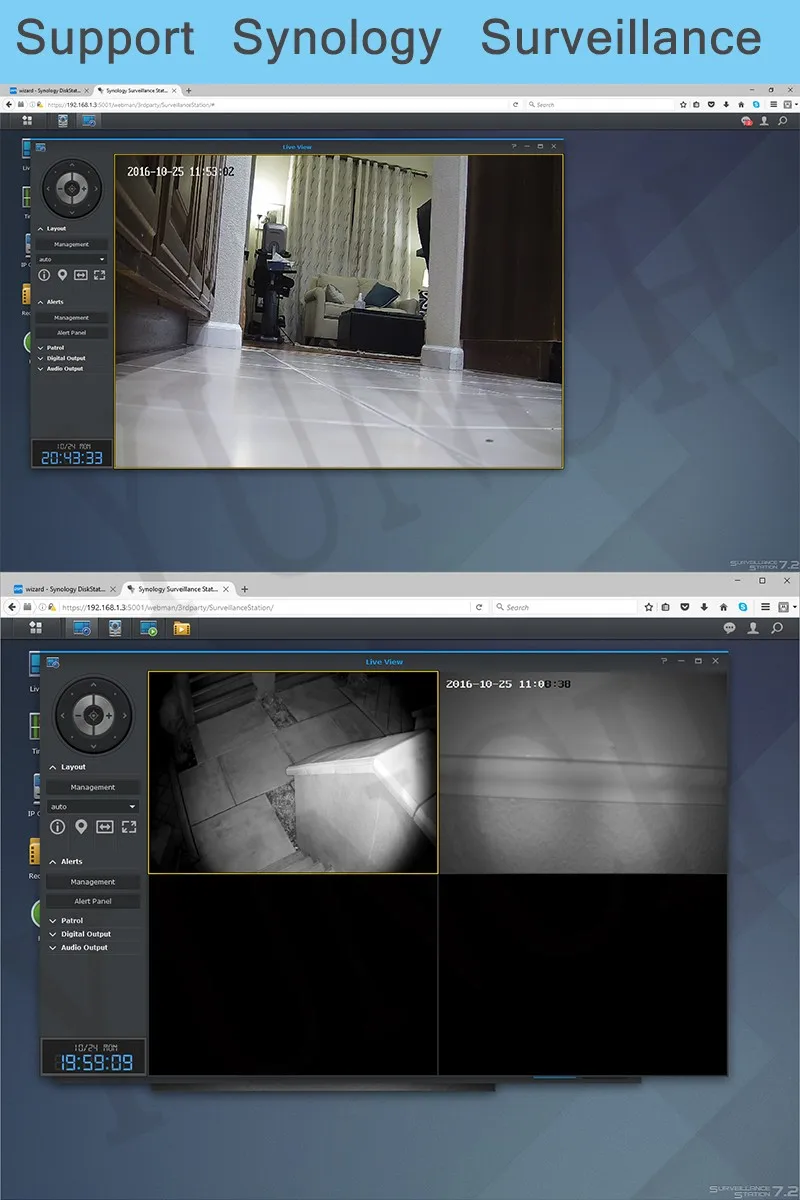Expand the Patrol section in the lower window
The height and width of the screenshot is (1200, 800).
pos(71,921)
